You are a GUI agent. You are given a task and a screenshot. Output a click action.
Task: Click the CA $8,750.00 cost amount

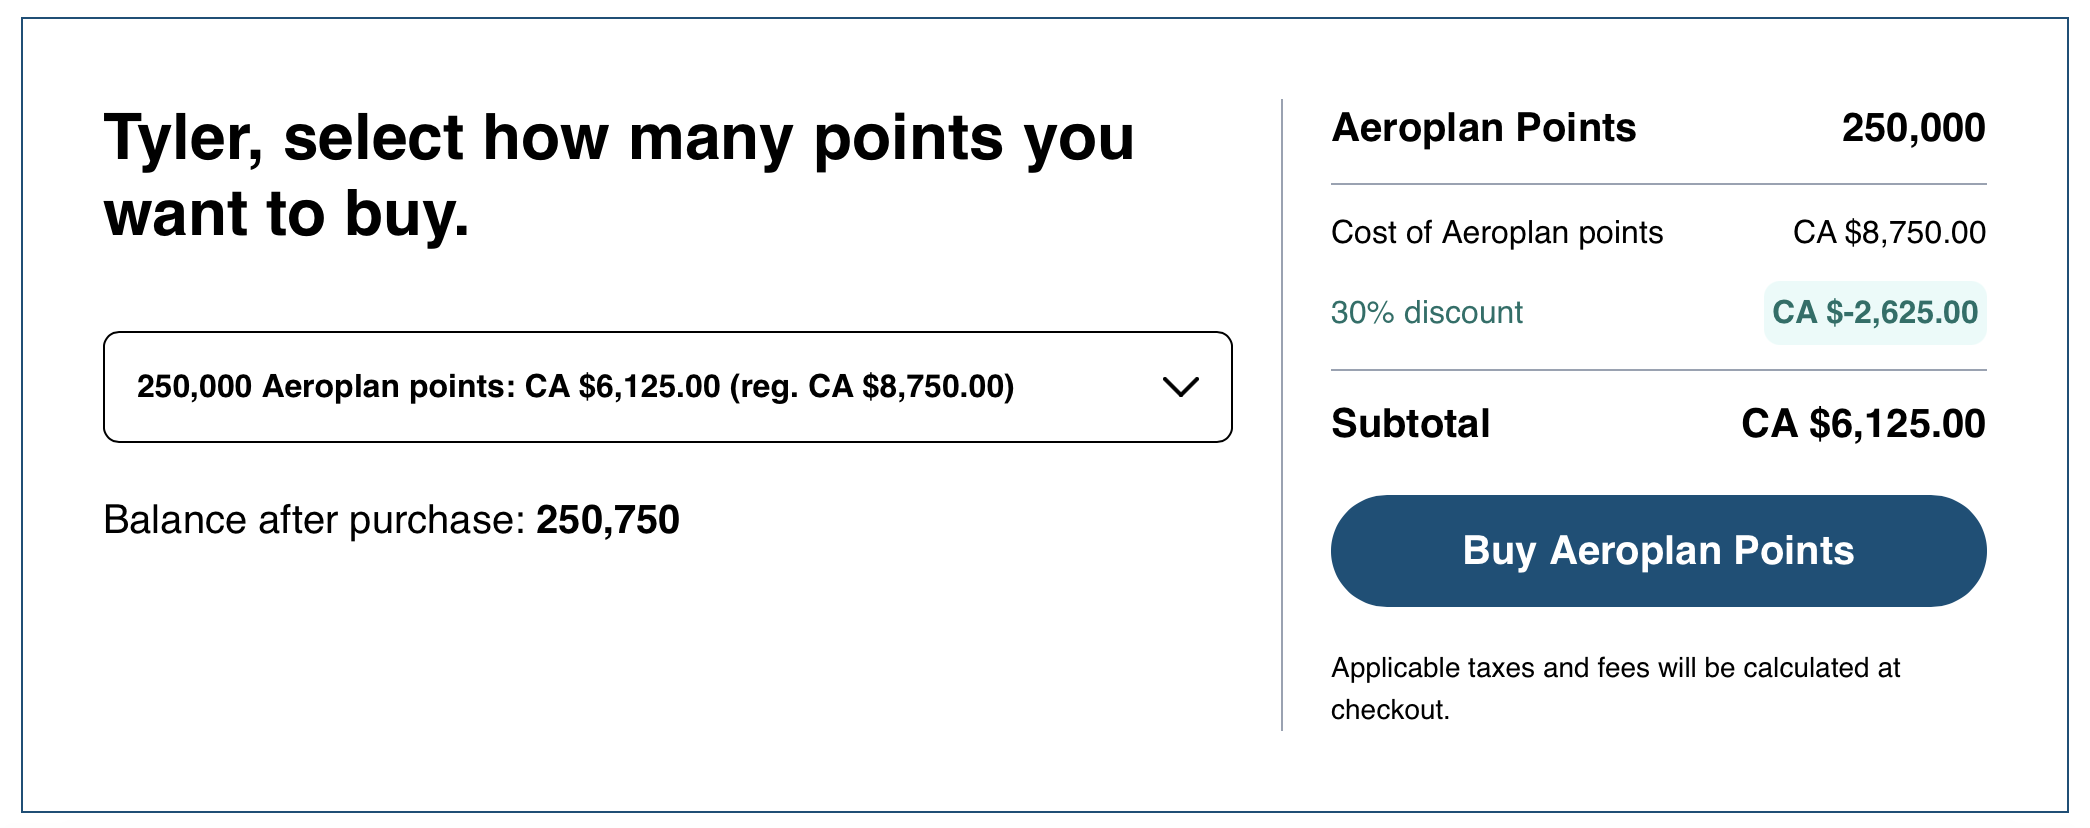click(x=1890, y=232)
